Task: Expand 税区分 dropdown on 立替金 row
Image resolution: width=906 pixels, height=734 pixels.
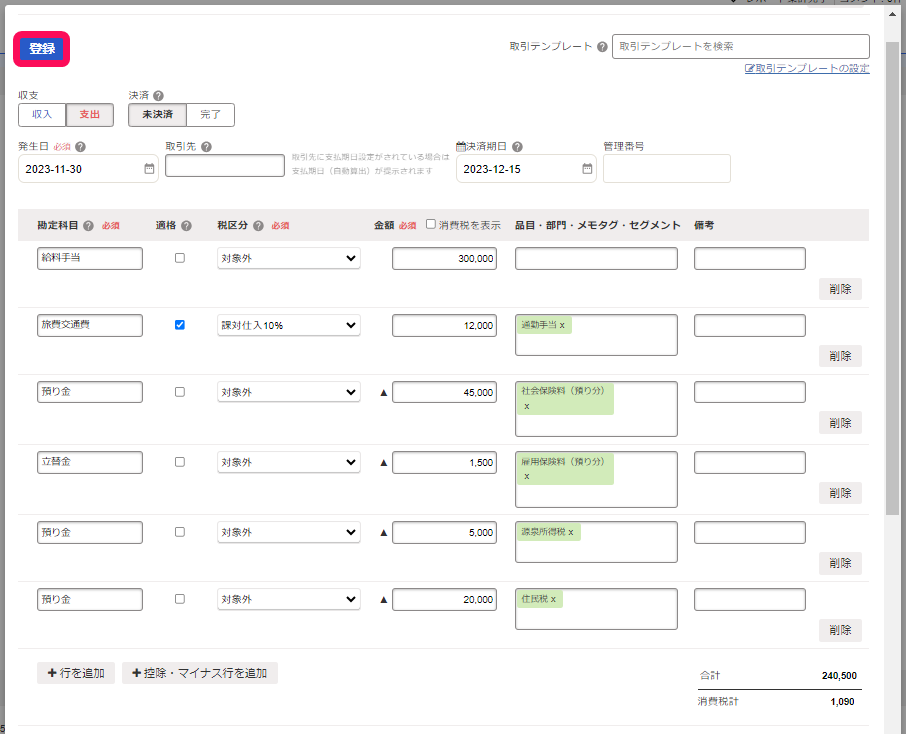Action: 288,462
